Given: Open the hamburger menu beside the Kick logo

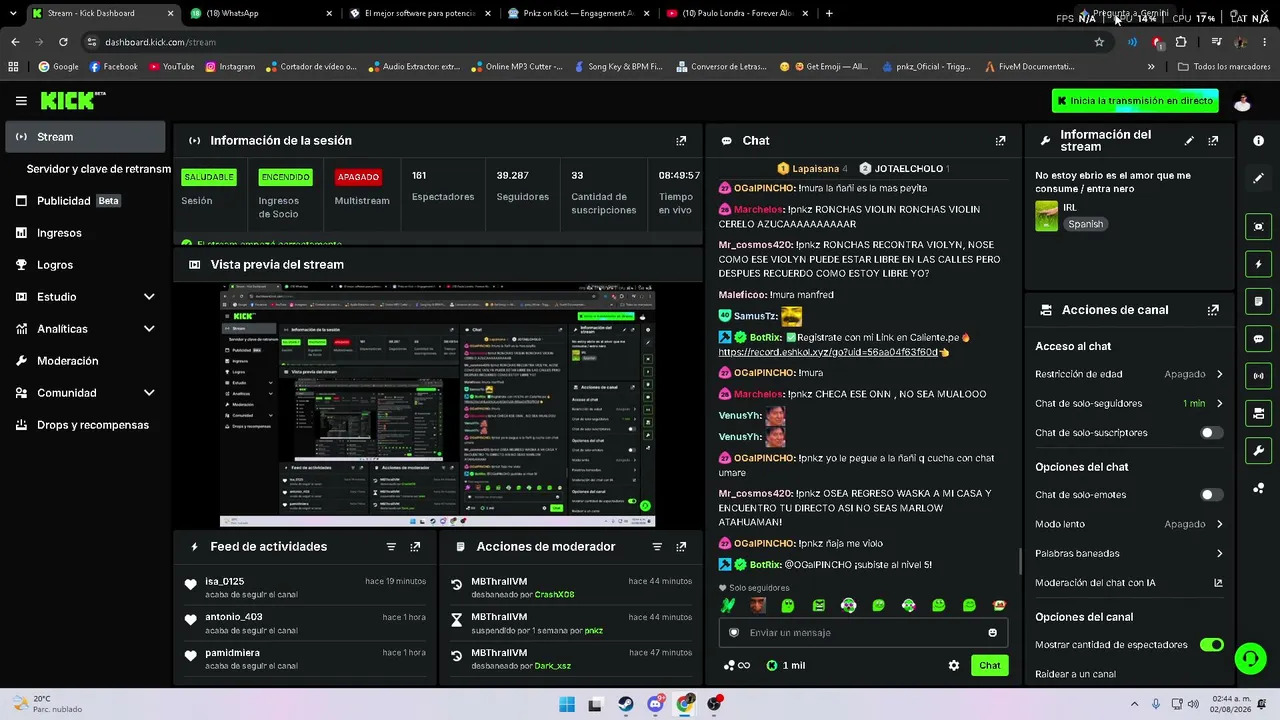Looking at the screenshot, I should coord(21,101).
